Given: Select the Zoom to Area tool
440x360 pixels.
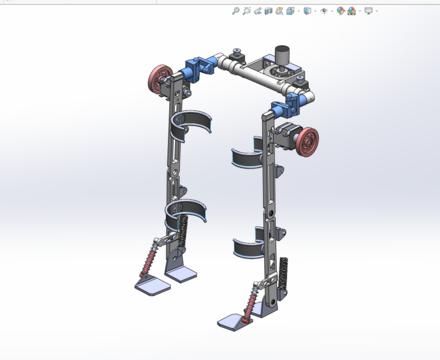Looking at the screenshot, I should tap(246, 11).
